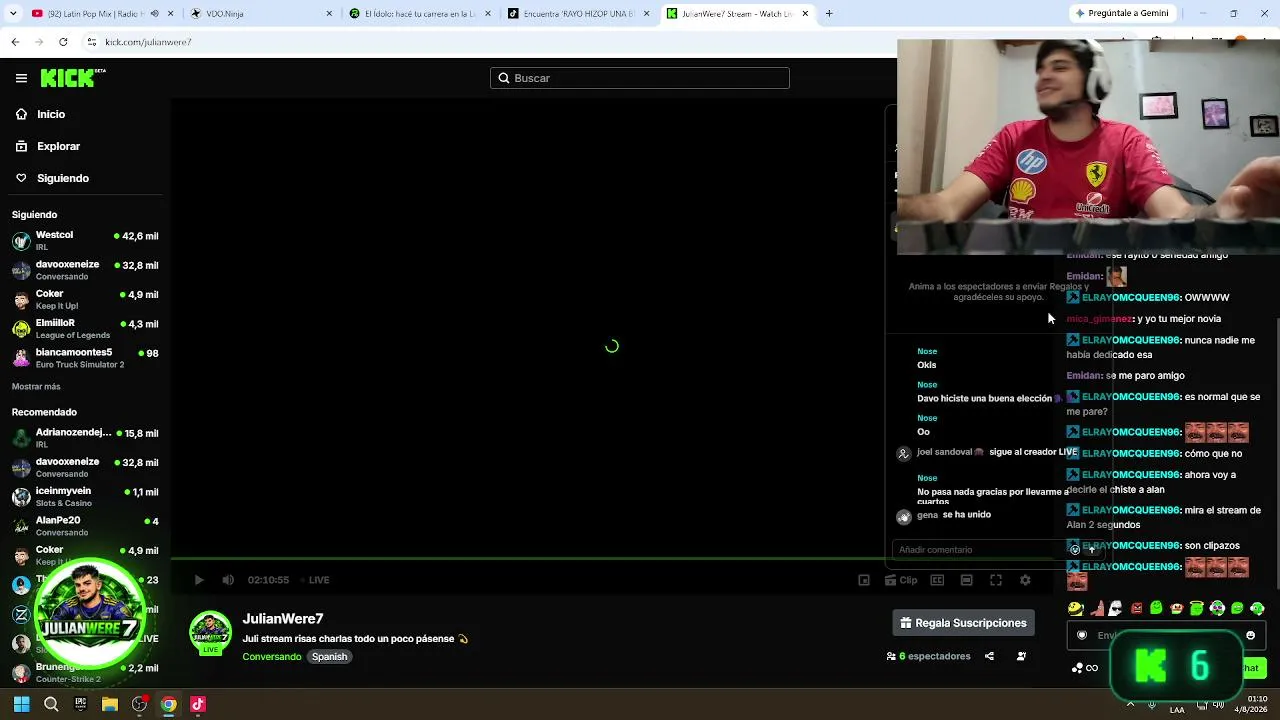Focus the Buscar search field
Screen dimensions: 1280x720
tap(640, 78)
